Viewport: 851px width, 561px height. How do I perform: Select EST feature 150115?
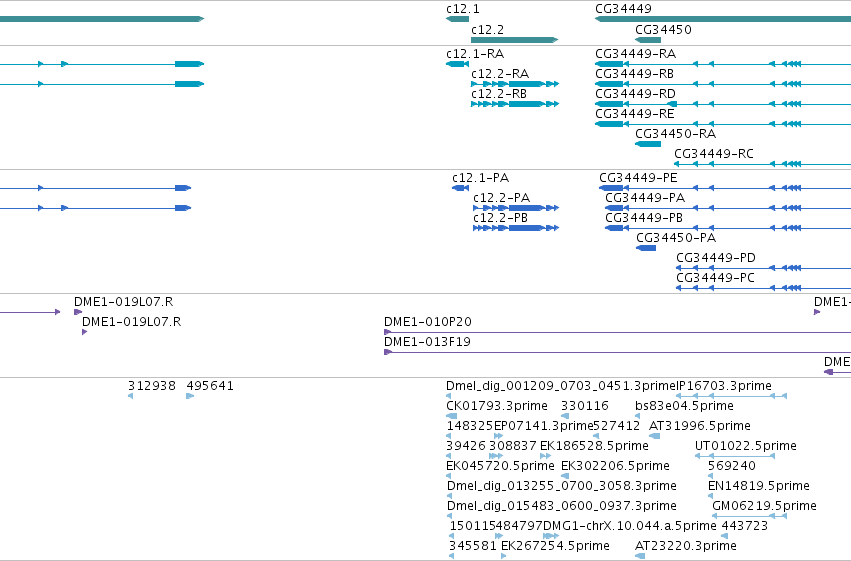pyautogui.click(x=473, y=527)
